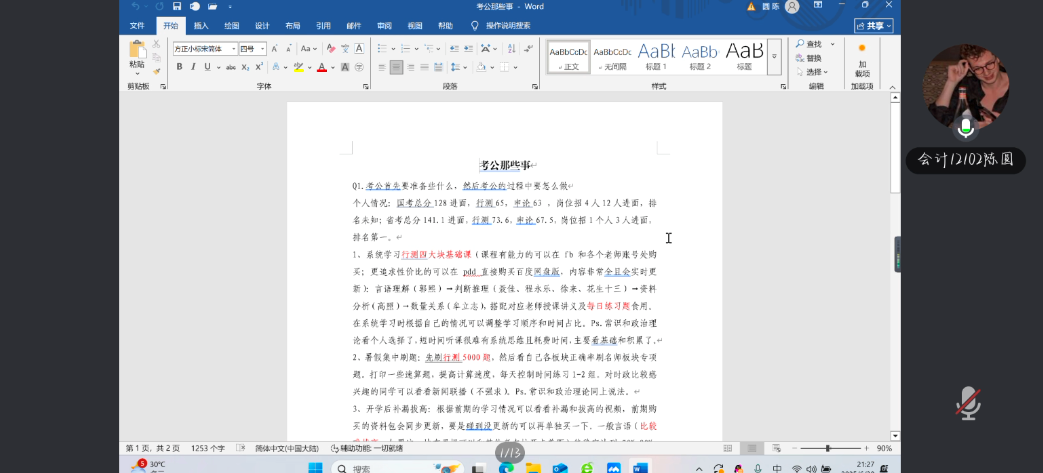Click the bulleted list icon
The height and width of the screenshot is (473, 1043).
tap(381, 48)
